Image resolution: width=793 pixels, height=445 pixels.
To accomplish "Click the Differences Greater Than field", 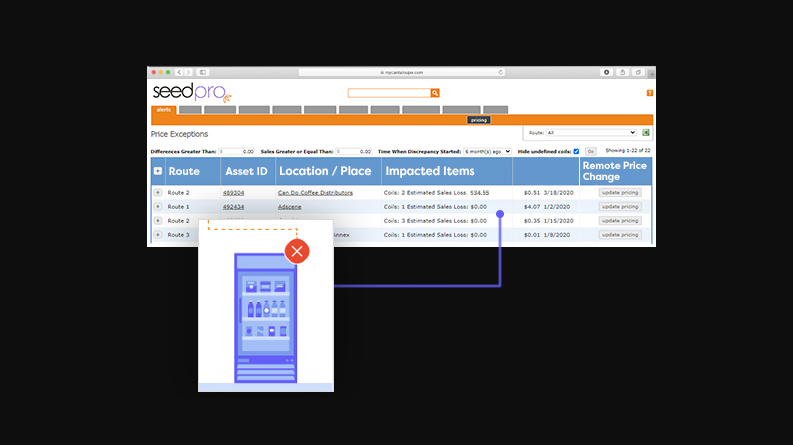I will point(236,151).
